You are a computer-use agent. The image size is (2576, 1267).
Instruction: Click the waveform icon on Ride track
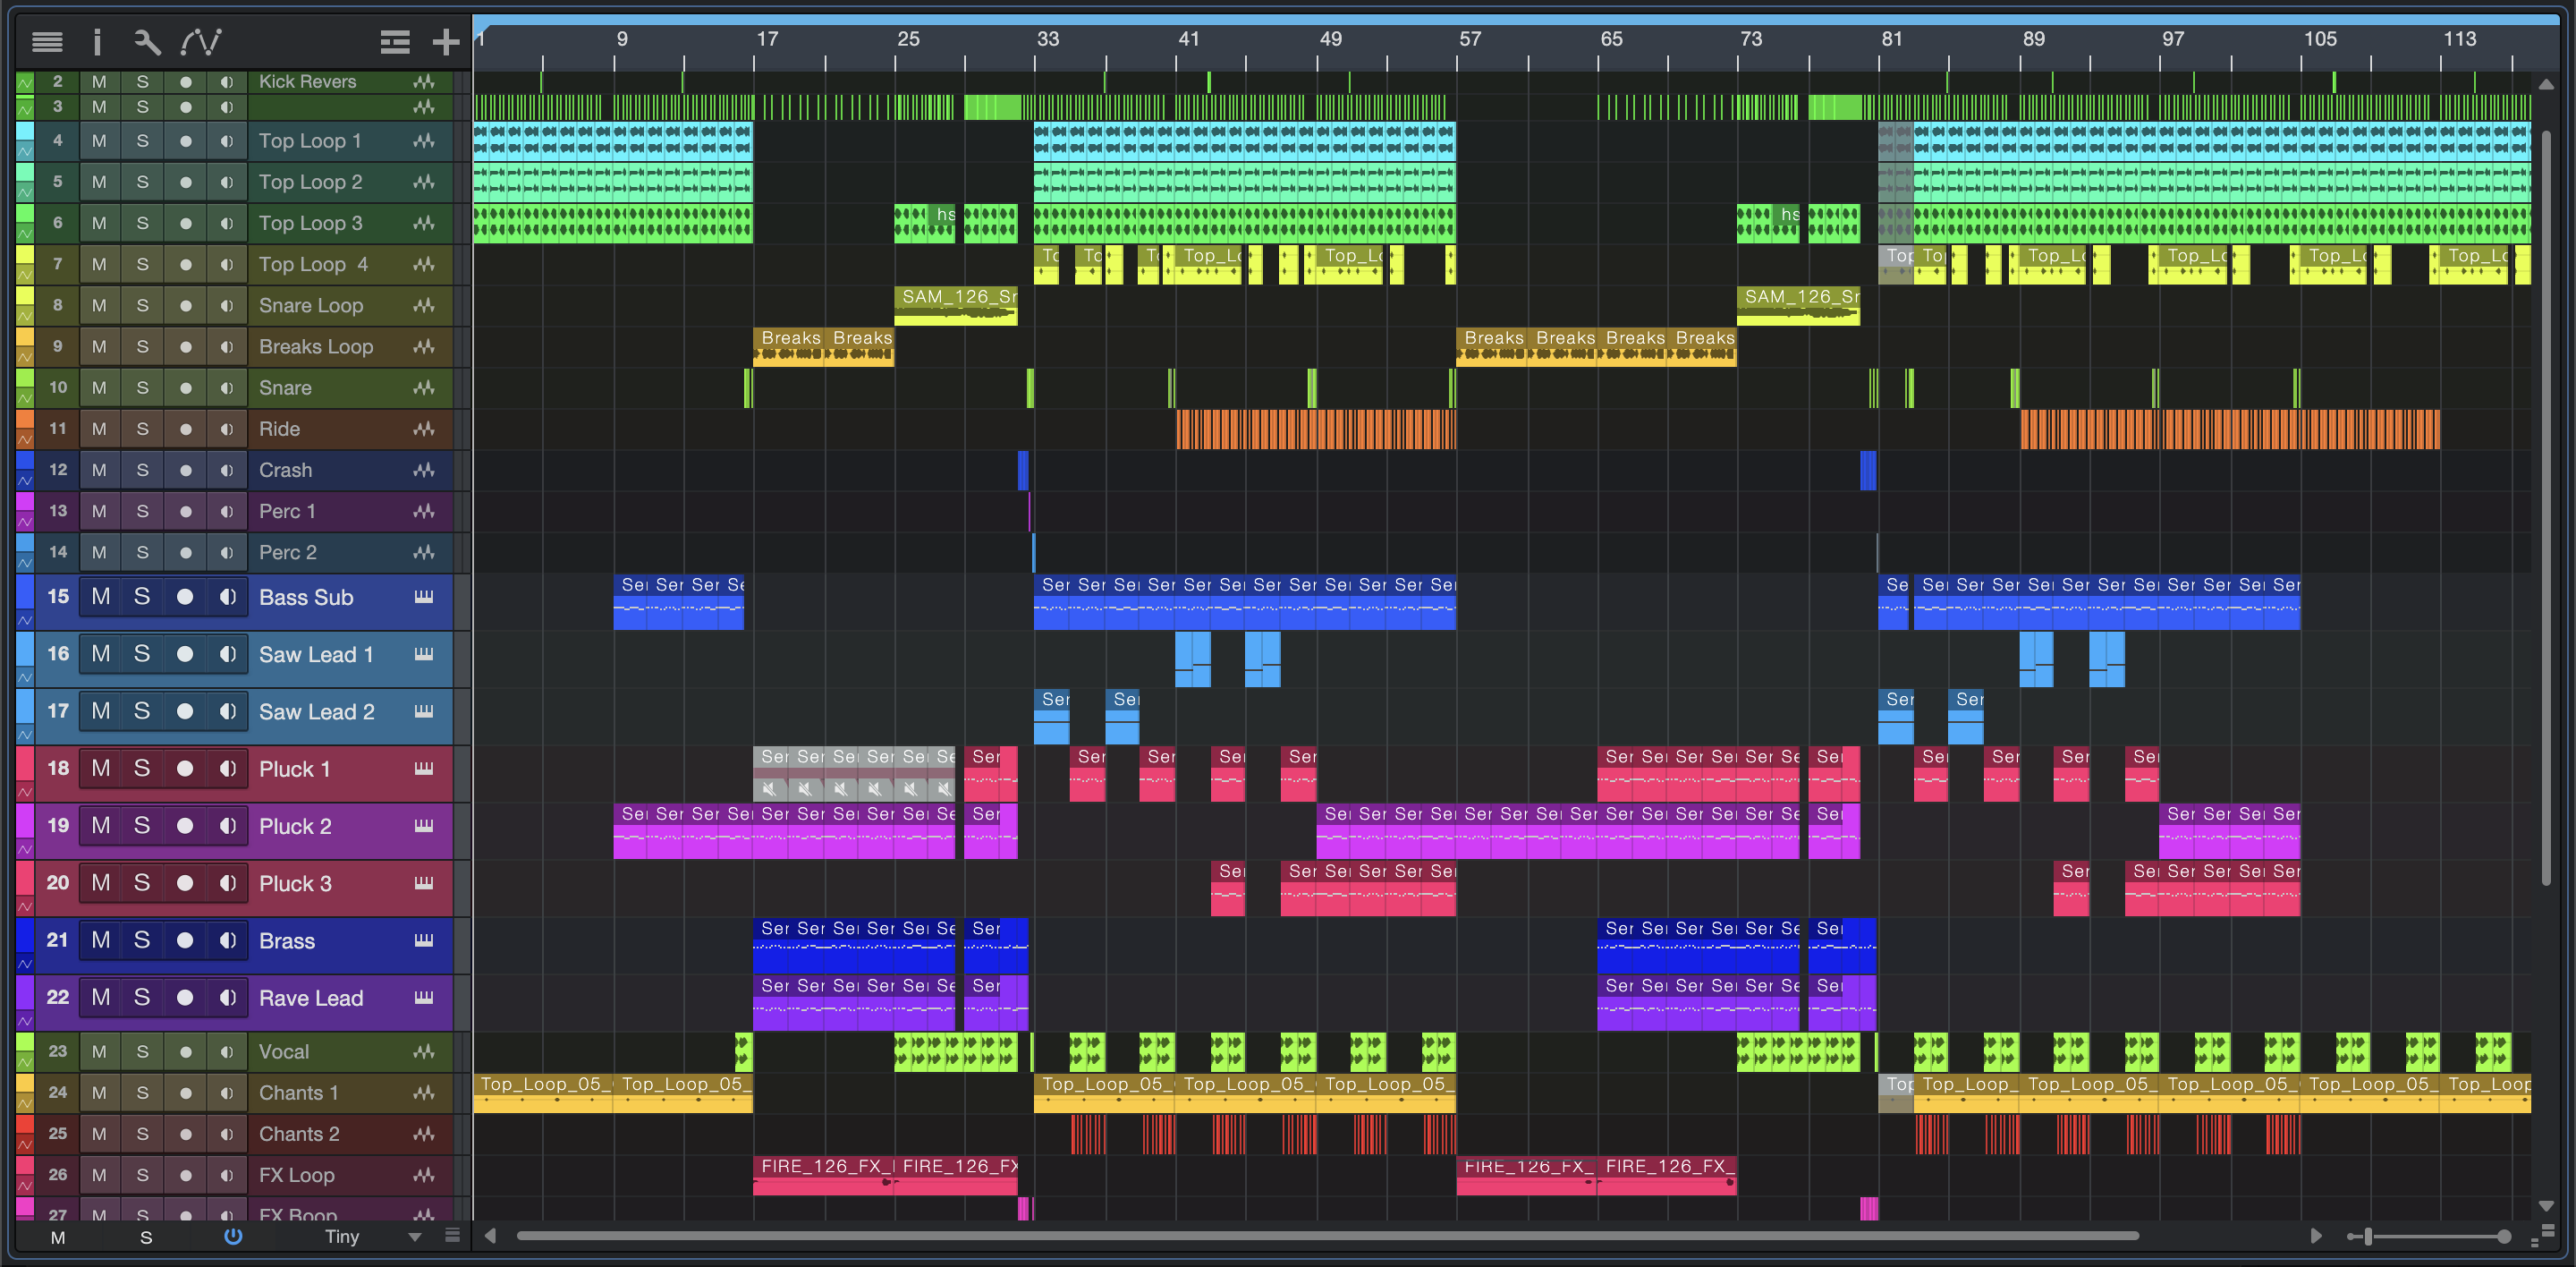pyautogui.click(x=424, y=429)
